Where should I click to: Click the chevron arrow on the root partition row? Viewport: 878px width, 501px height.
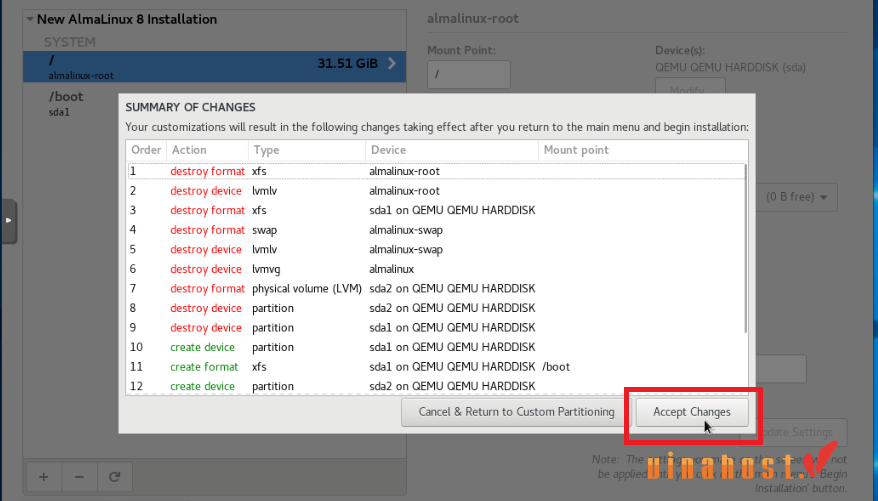pyautogui.click(x=392, y=63)
